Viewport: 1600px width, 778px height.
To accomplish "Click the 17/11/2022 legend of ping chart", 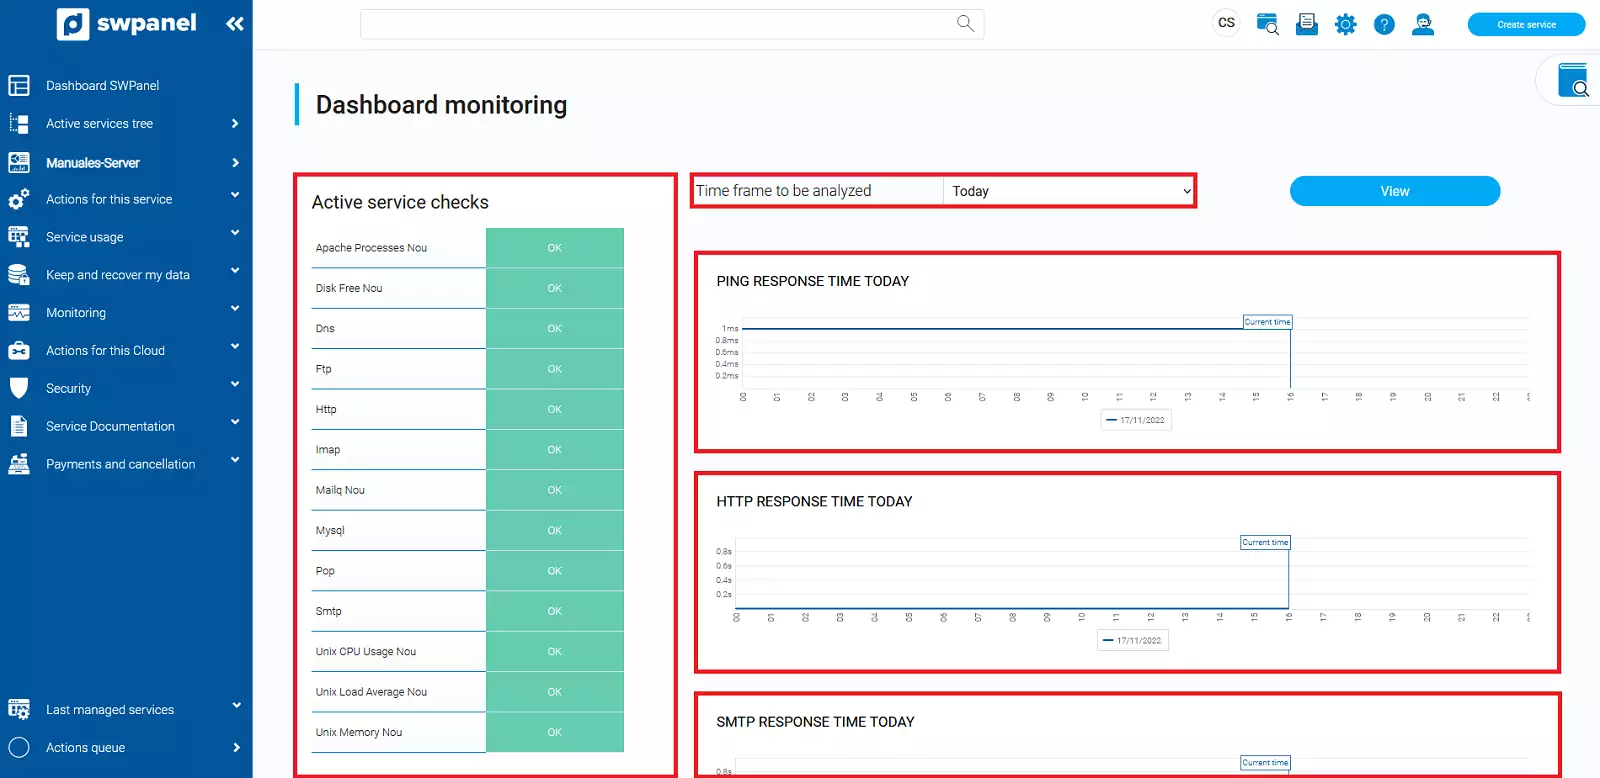I will [x=1136, y=420].
